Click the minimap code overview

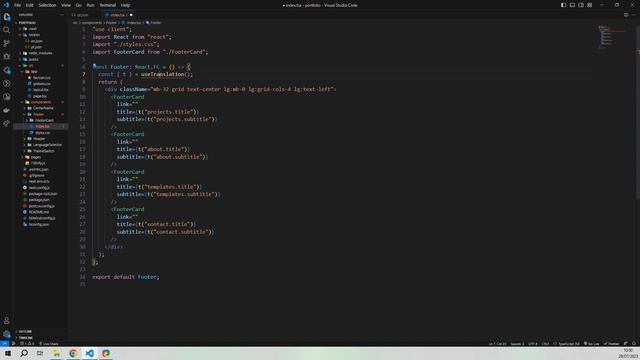[x=612, y=37]
